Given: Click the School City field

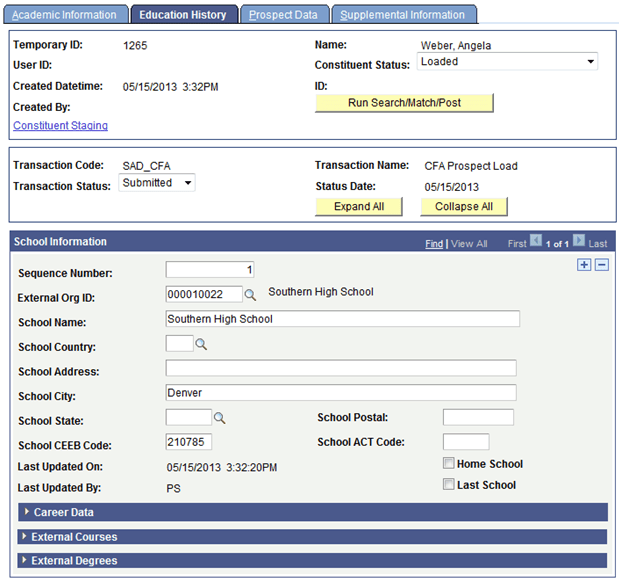Looking at the screenshot, I should point(341,393).
